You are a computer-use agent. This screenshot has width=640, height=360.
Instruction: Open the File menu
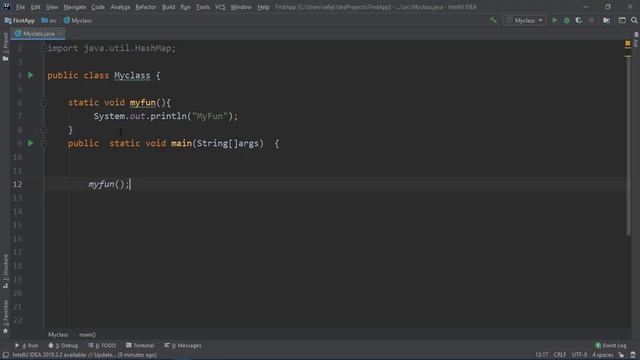(20, 7)
